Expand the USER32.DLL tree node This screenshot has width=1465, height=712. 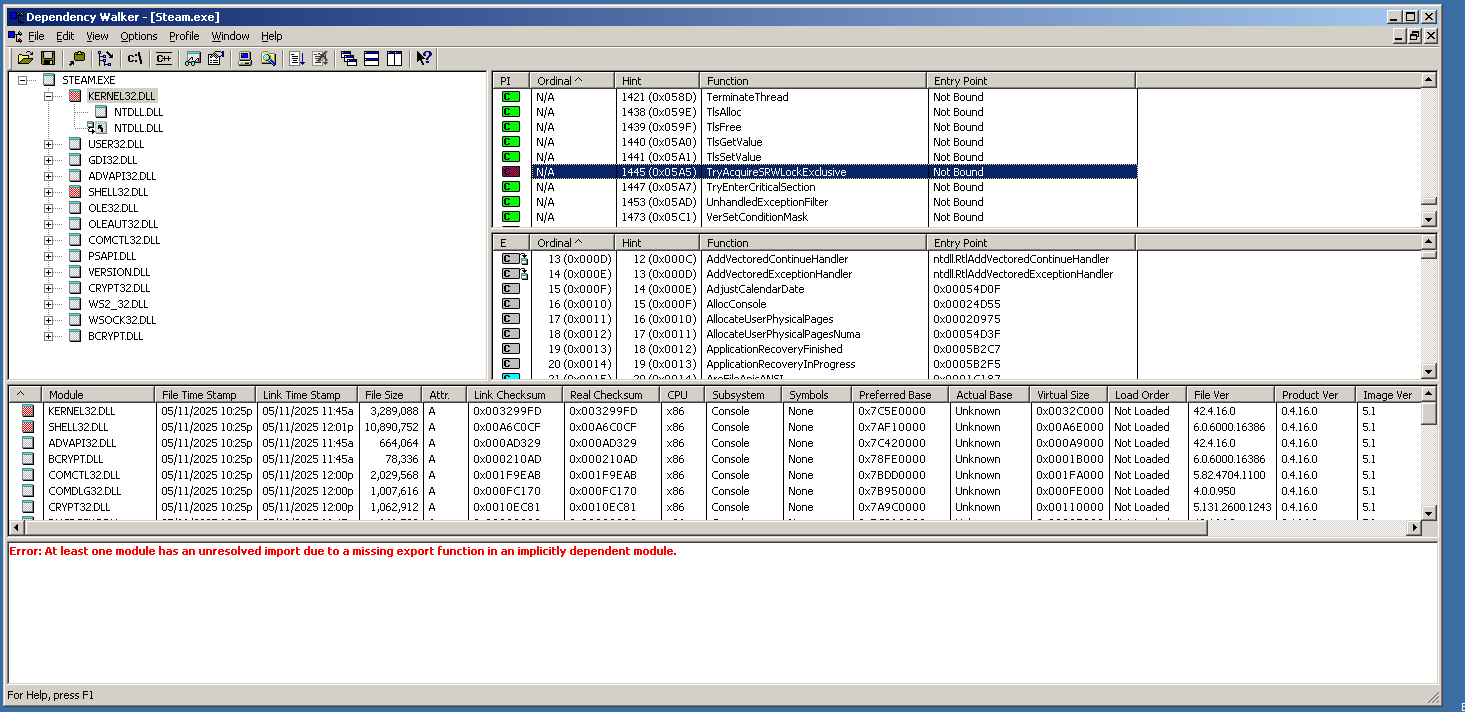(x=48, y=144)
